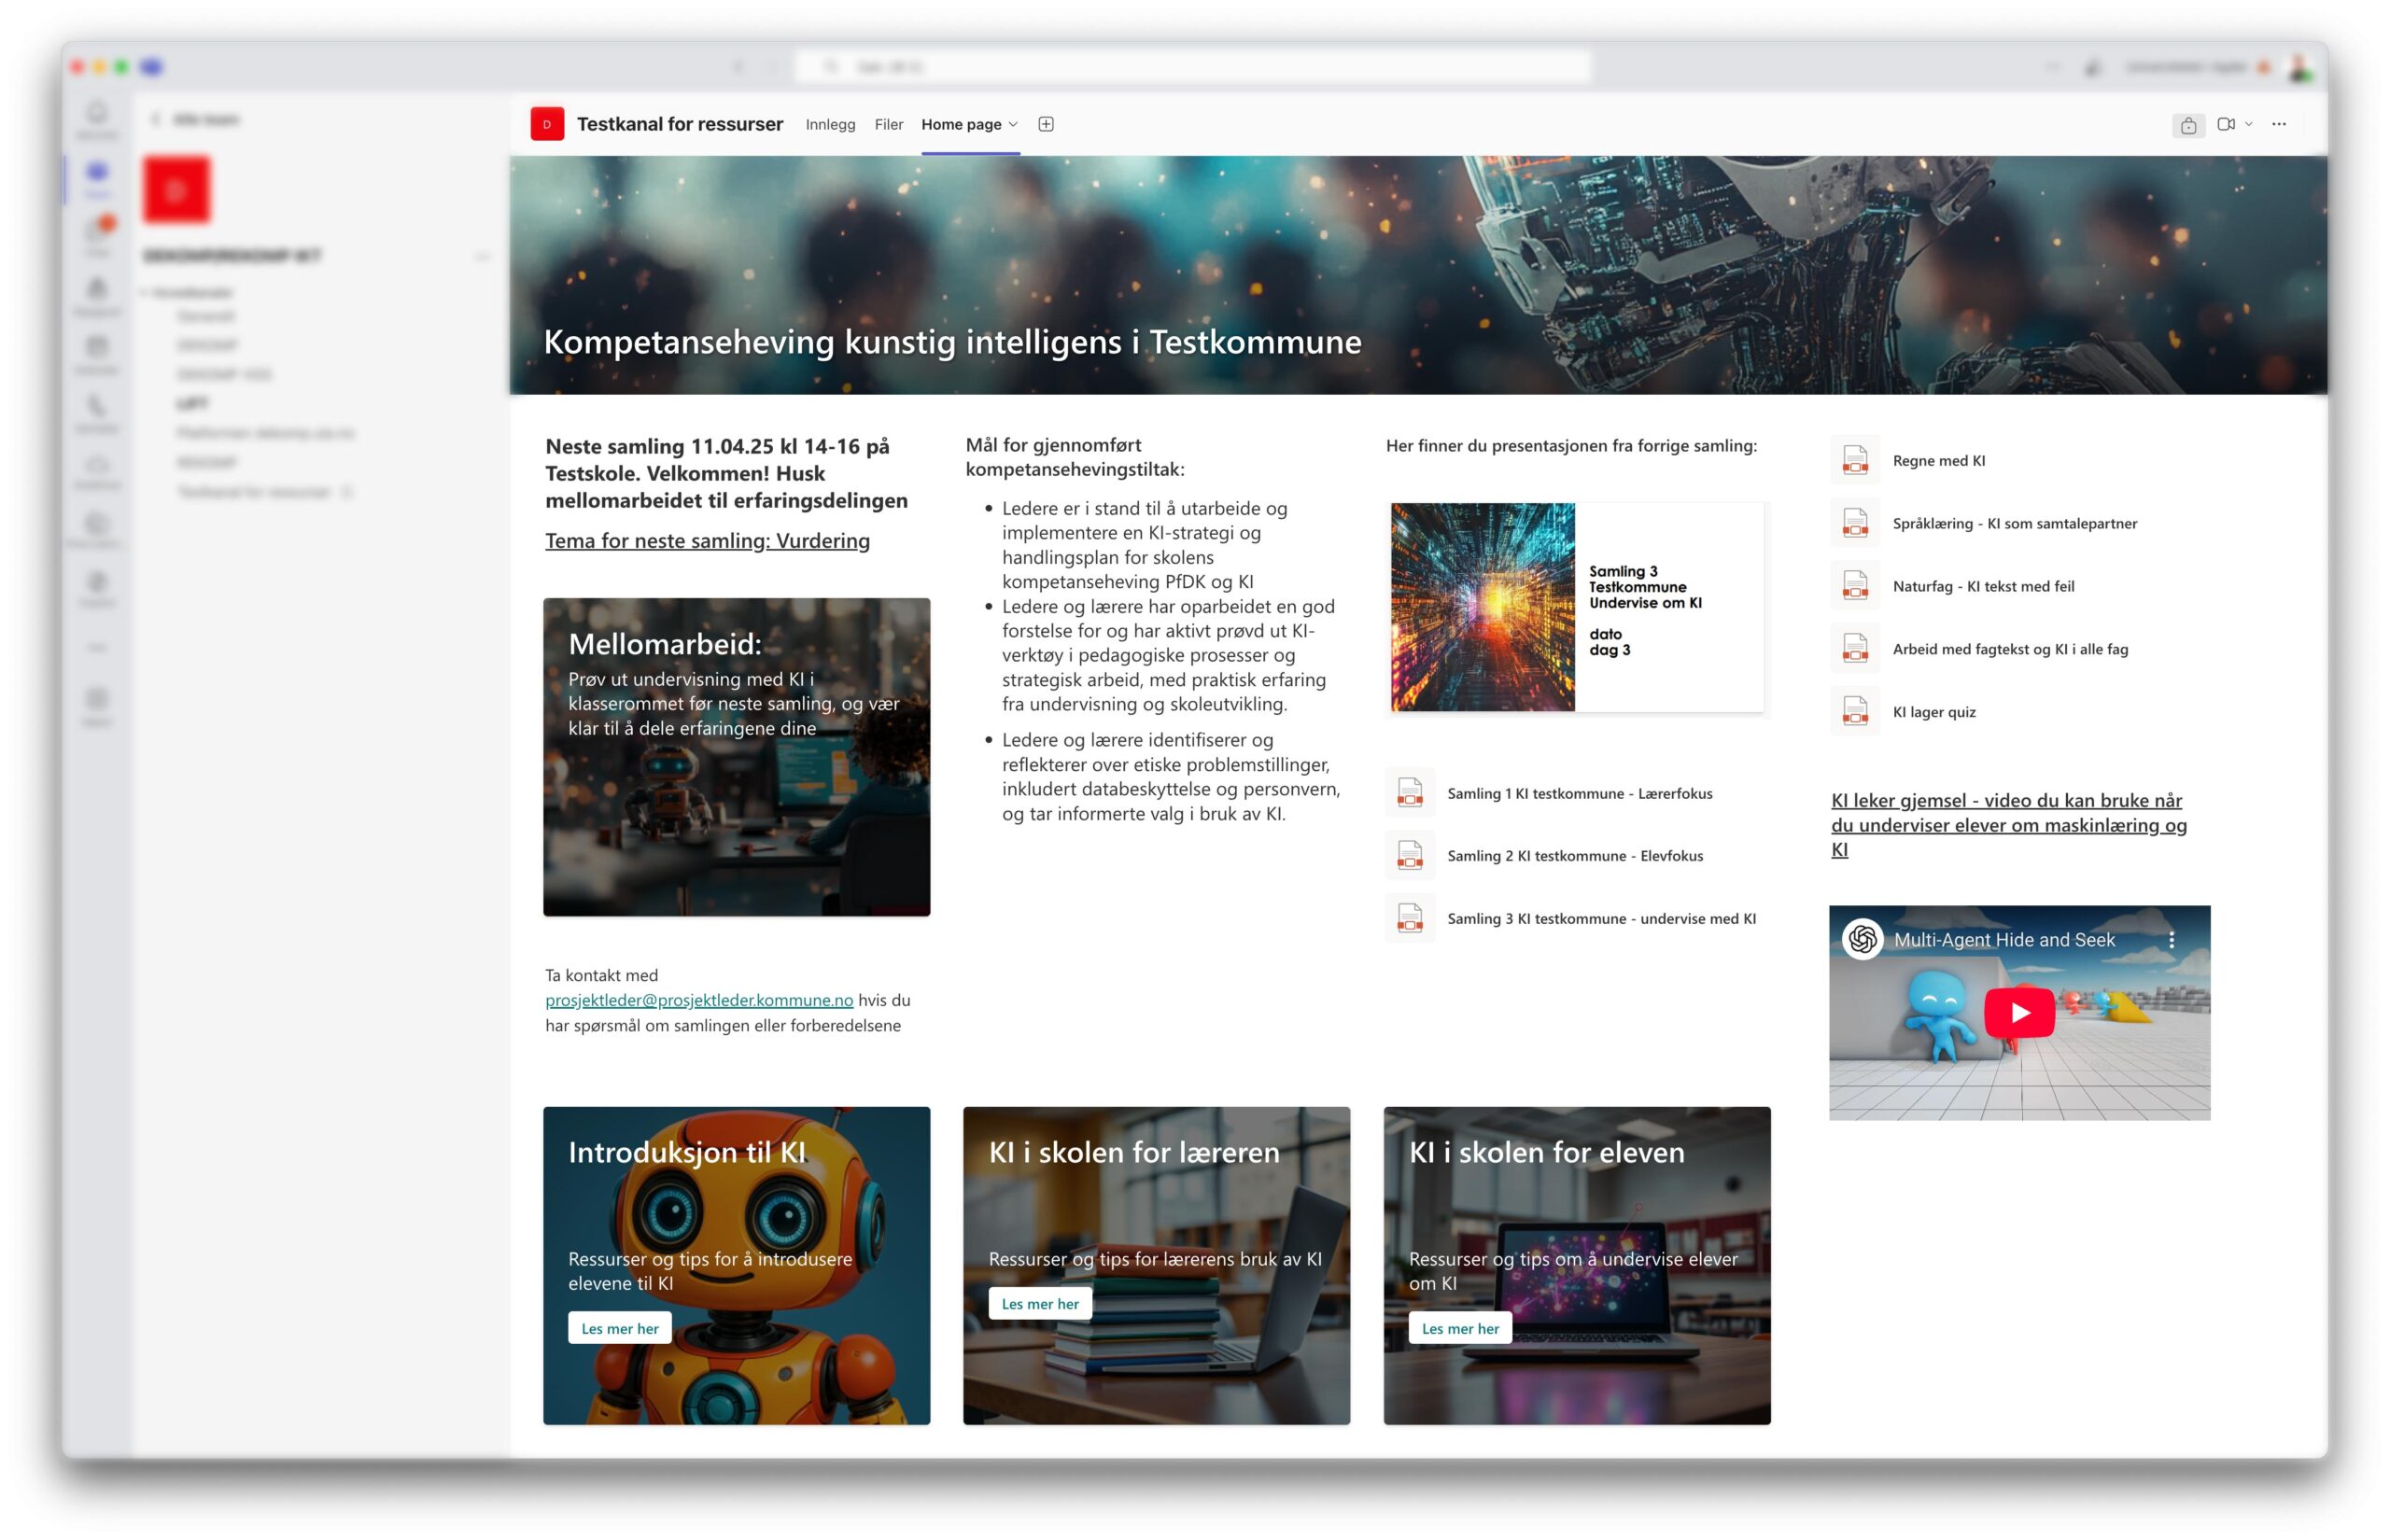
Task: Click Les mer her on Introduksjon card
Action: click(x=619, y=1328)
